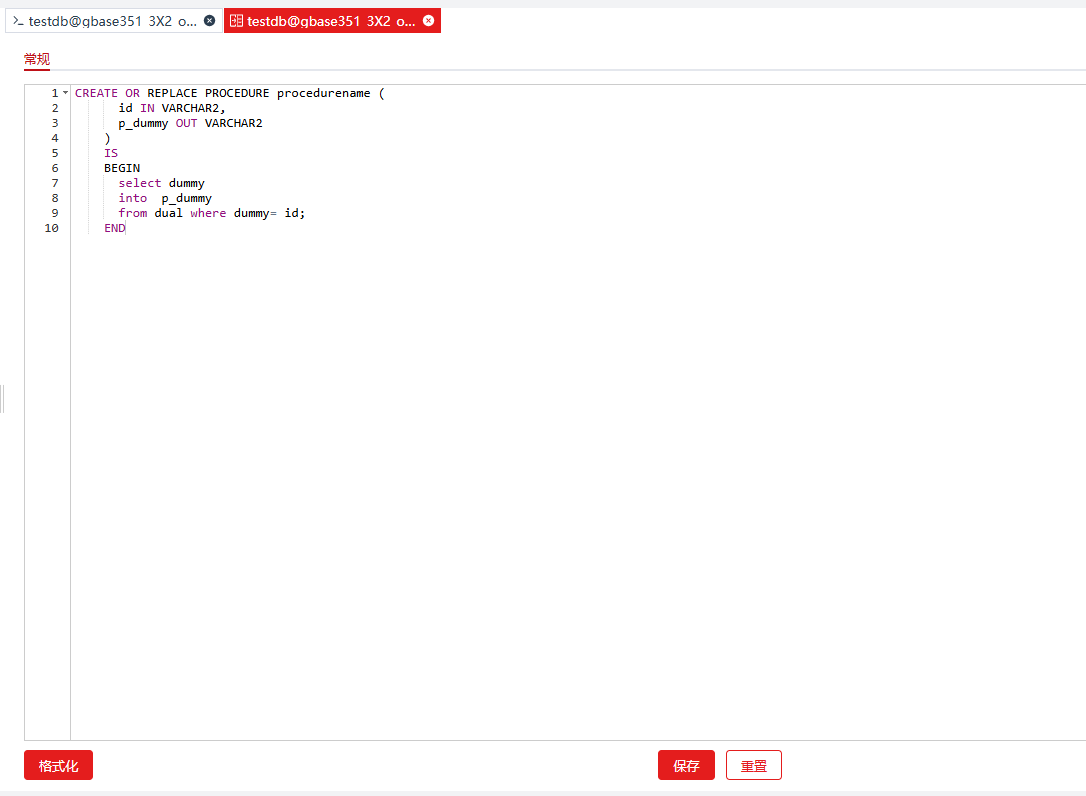Click the BEGIN keyword in the editor
The width and height of the screenshot is (1086, 796).
click(x=122, y=168)
